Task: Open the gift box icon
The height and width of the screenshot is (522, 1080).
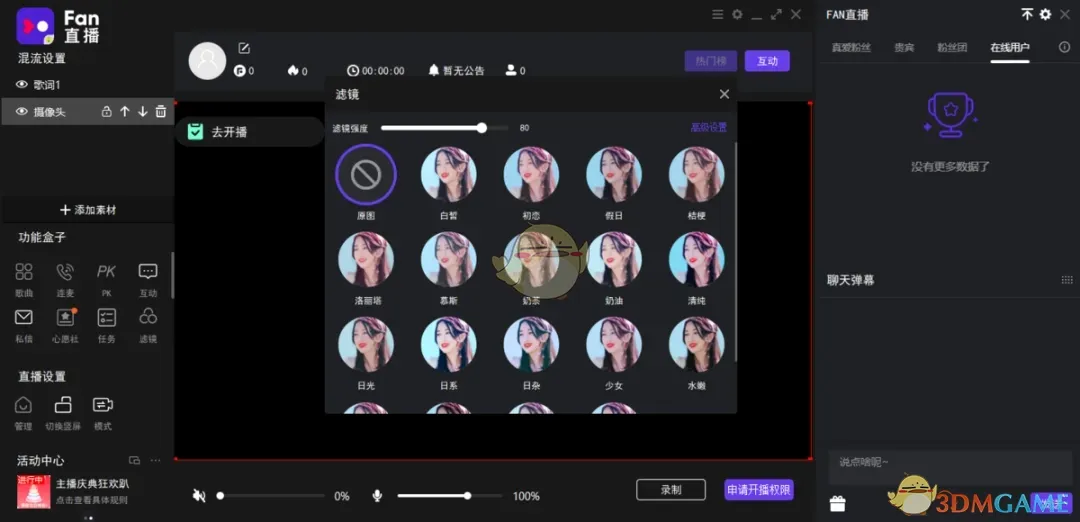Action: click(x=838, y=504)
